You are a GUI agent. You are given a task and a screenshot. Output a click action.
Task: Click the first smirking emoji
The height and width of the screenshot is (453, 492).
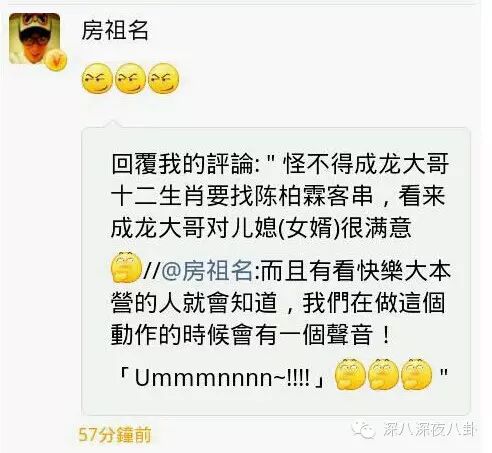97,78
